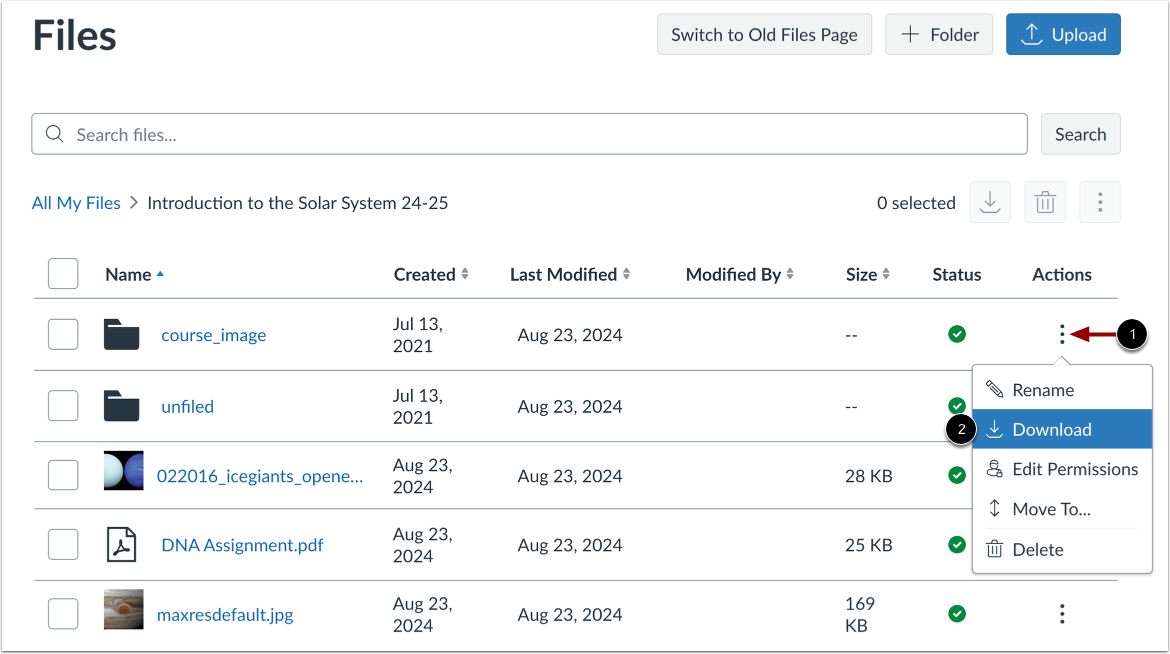The image size is (1170, 654).
Task: Click the bulk download icon button
Action: coord(990,203)
